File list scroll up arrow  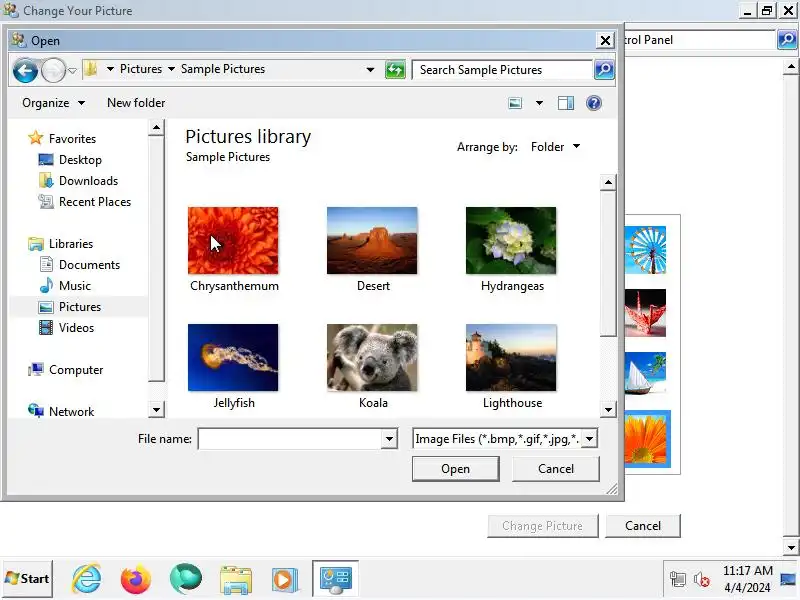click(x=608, y=182)
